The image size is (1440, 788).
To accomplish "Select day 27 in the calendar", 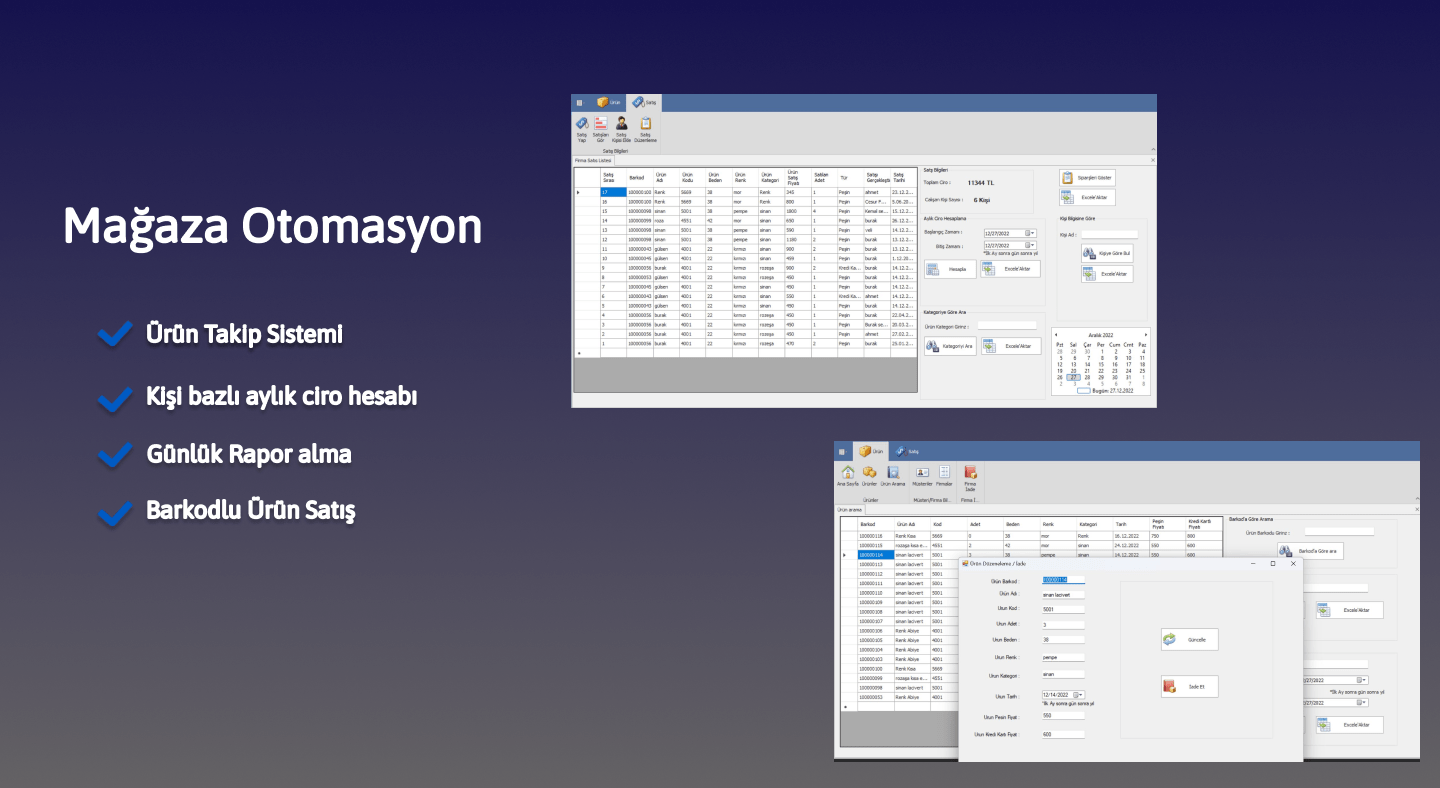I will [x=1074, y=377].
